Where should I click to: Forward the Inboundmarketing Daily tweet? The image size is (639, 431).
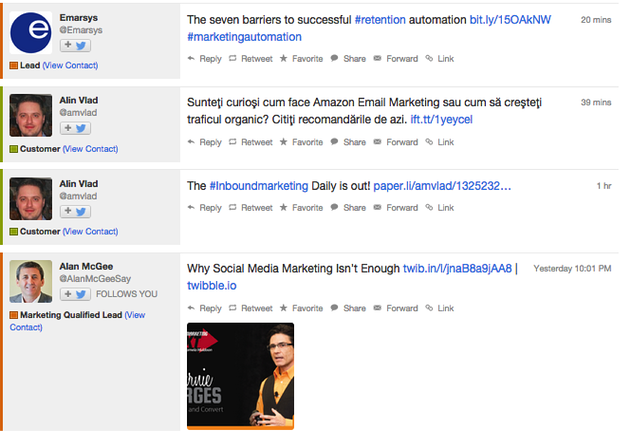pyautogui.click(x=396, y=208)
